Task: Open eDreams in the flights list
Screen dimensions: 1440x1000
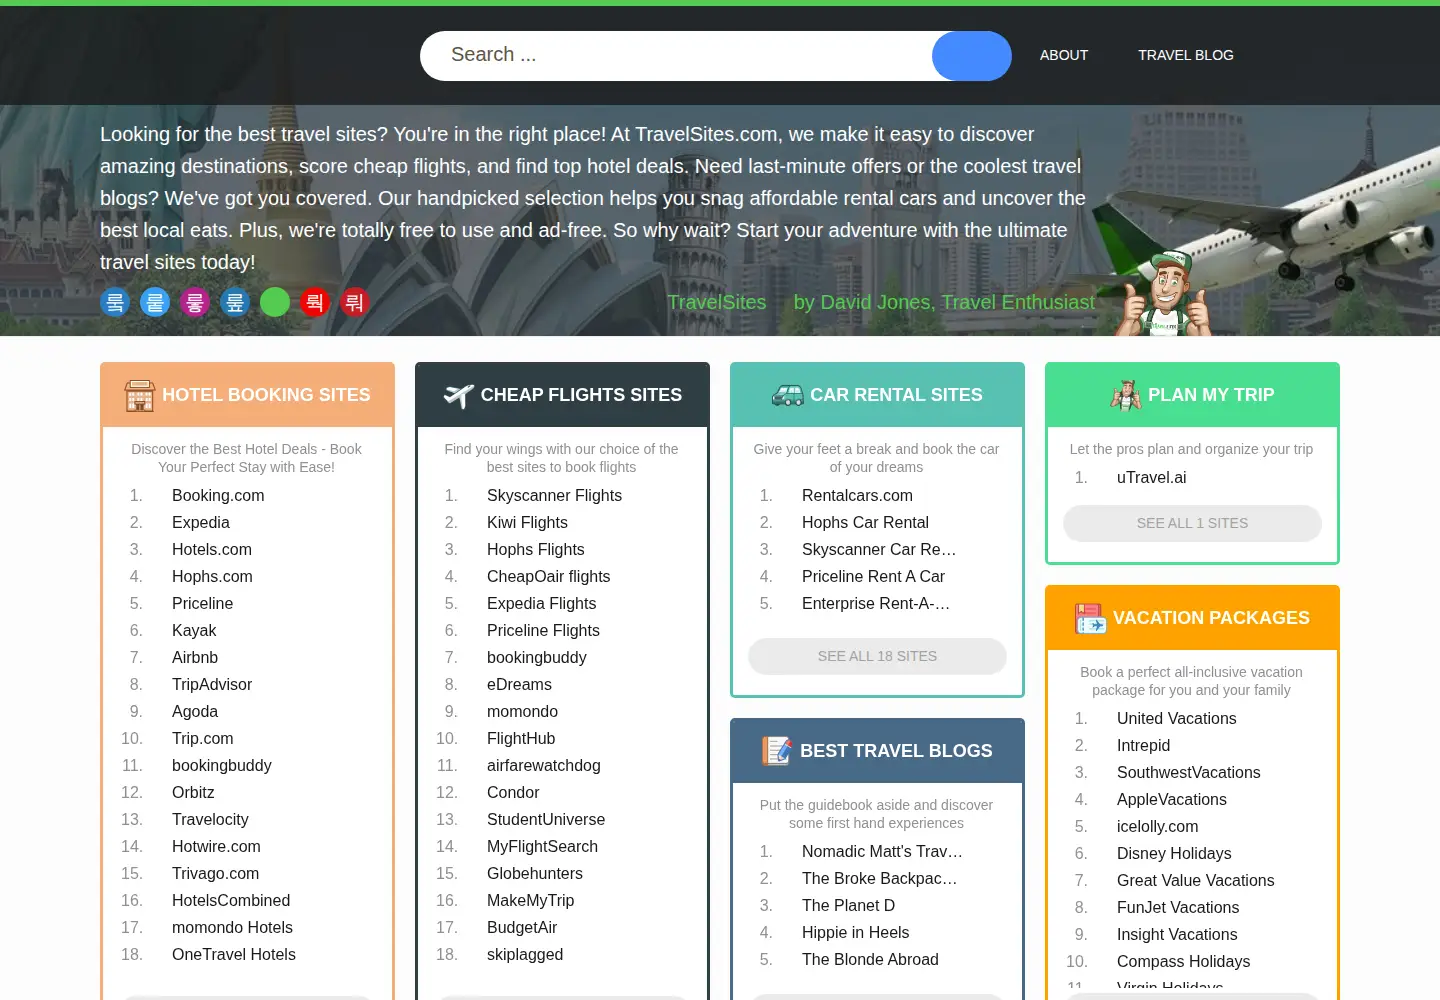Action: (519, 684)
